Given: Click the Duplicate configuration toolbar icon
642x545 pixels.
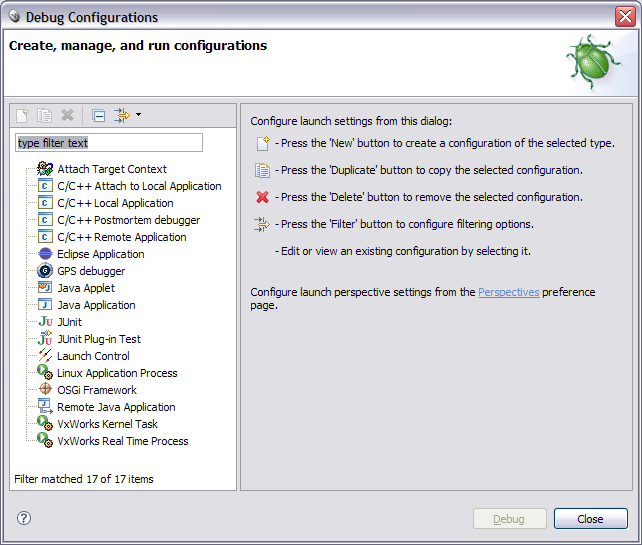Looking at the screenshot, I should click(x=44, y=115).
